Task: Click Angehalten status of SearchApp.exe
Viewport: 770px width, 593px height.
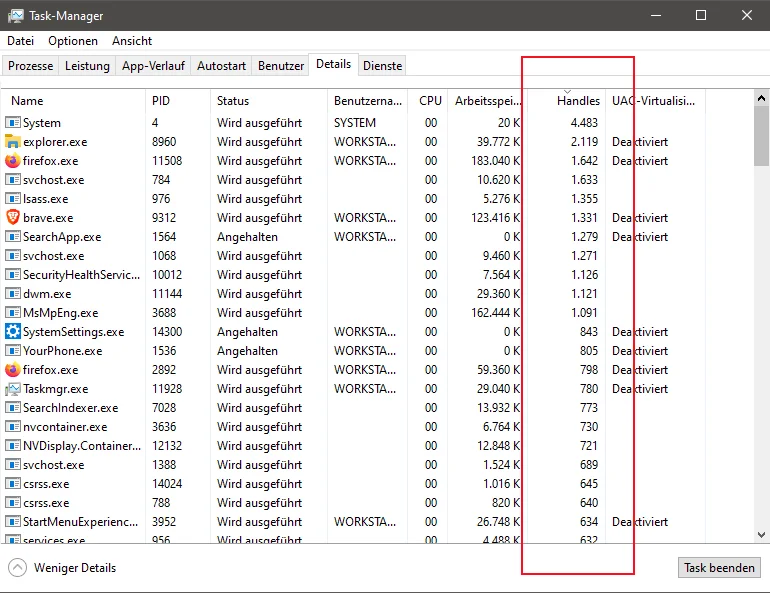Action: [x=248, y=237]
